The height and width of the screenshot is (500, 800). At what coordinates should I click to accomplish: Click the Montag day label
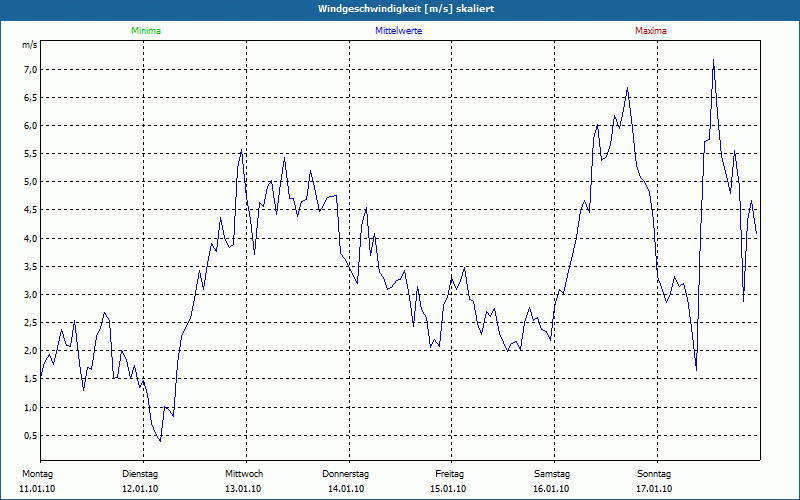37,474
